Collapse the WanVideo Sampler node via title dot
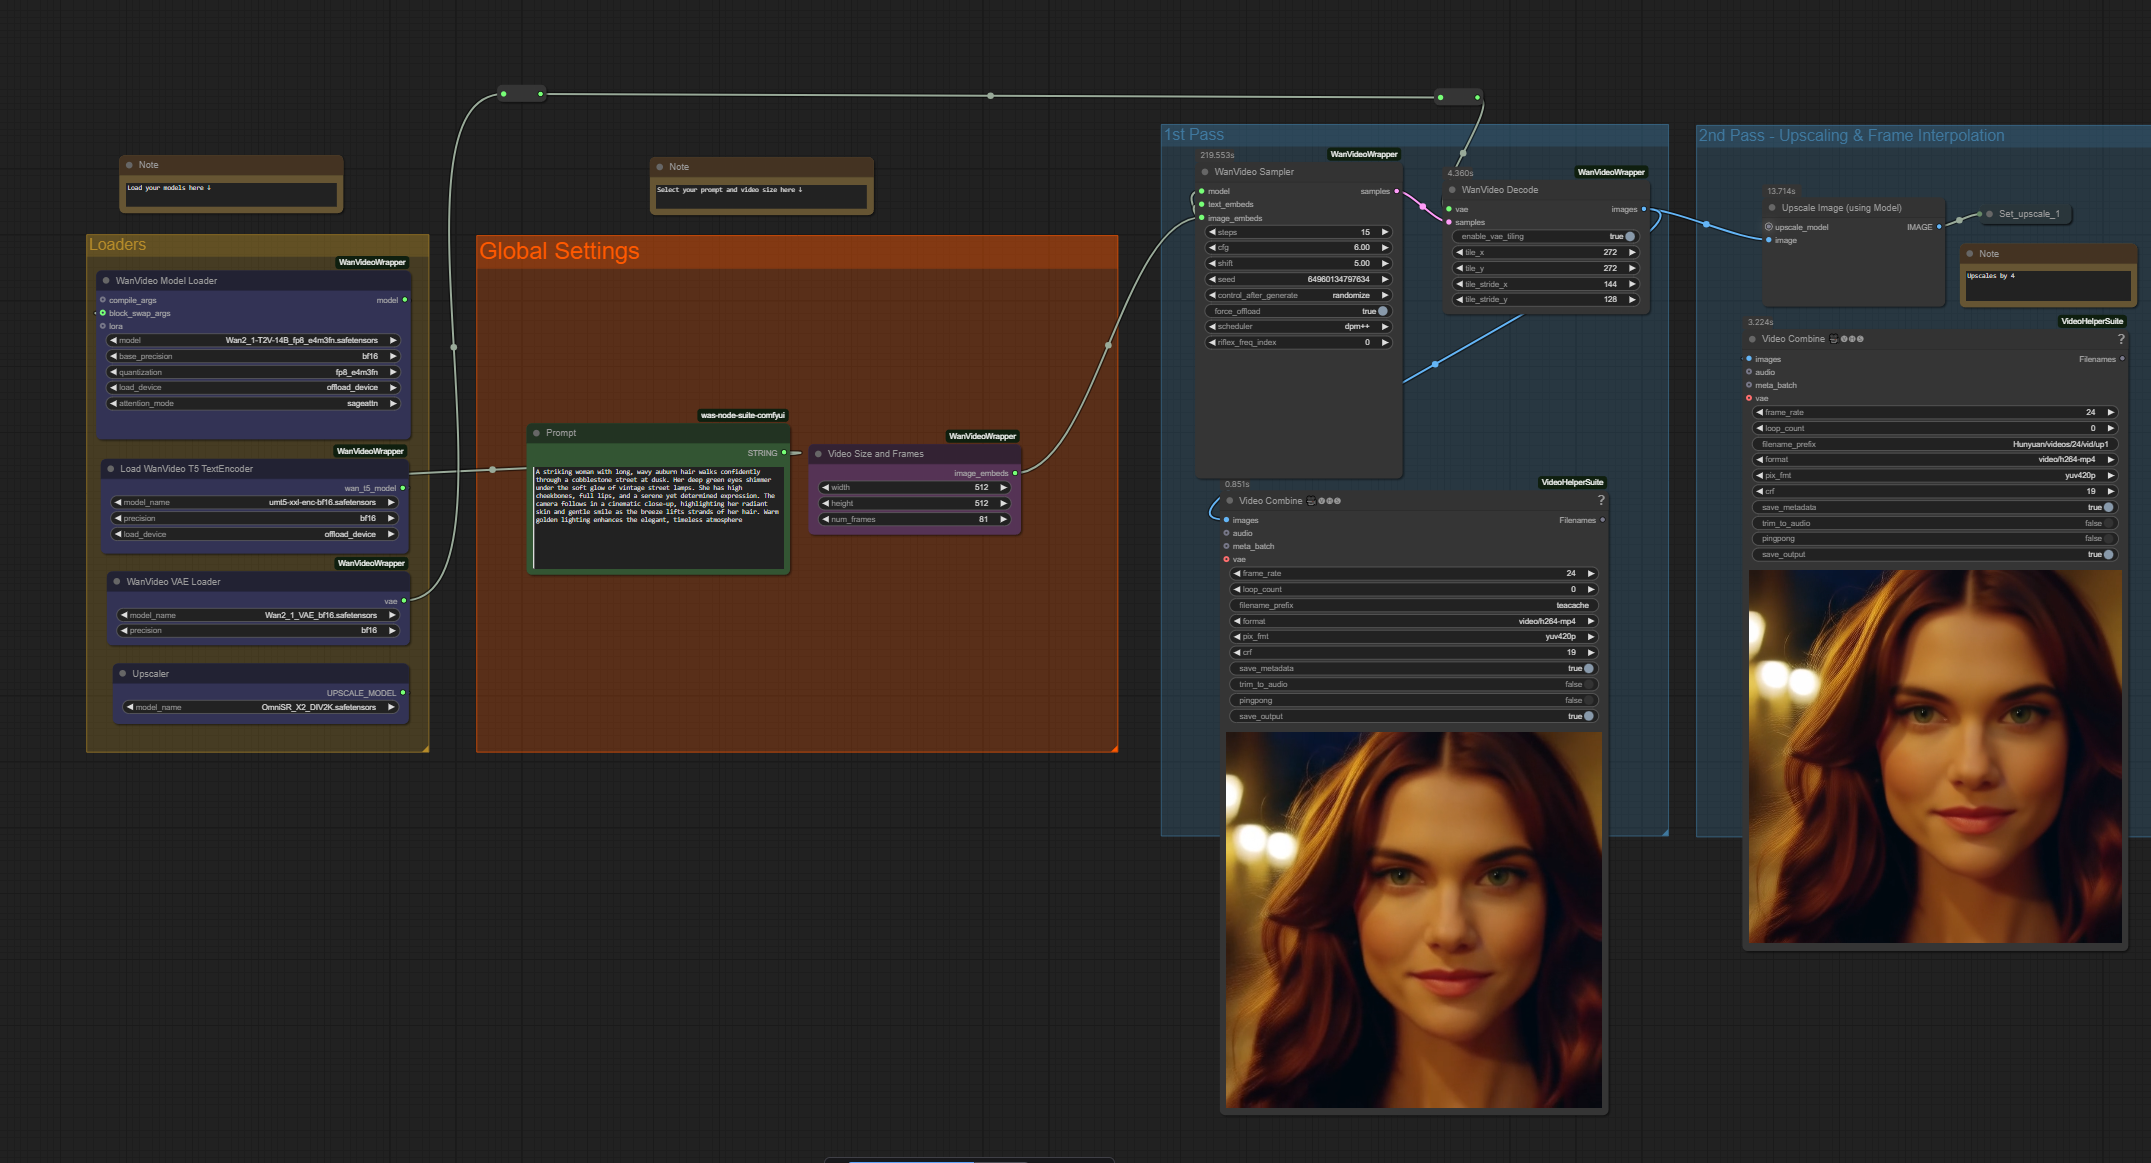 pos(1205,172)
